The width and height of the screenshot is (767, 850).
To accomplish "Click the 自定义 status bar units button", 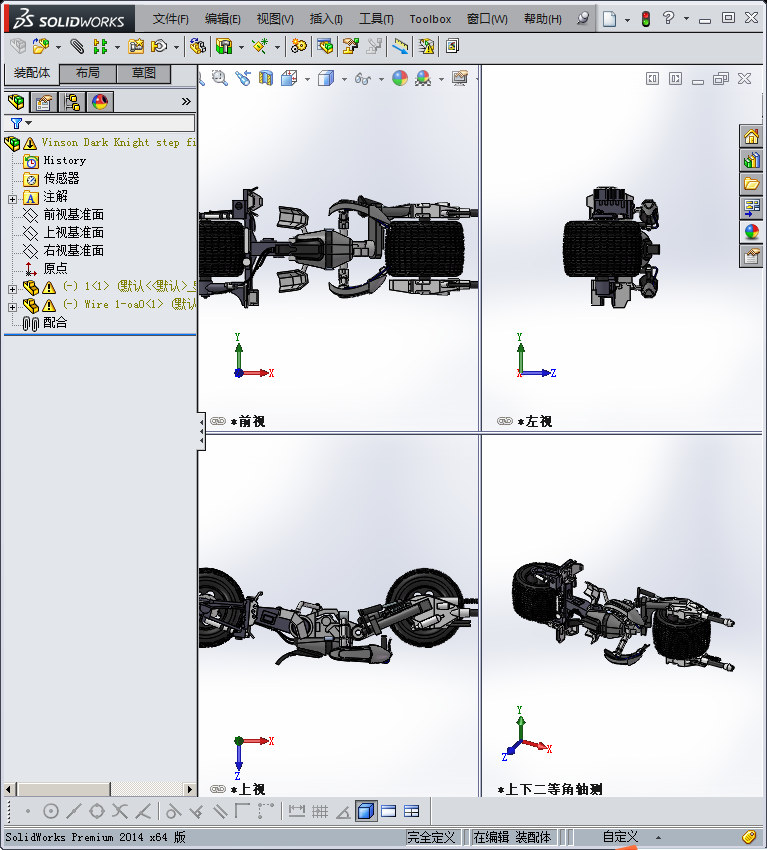I will (621, 837).
